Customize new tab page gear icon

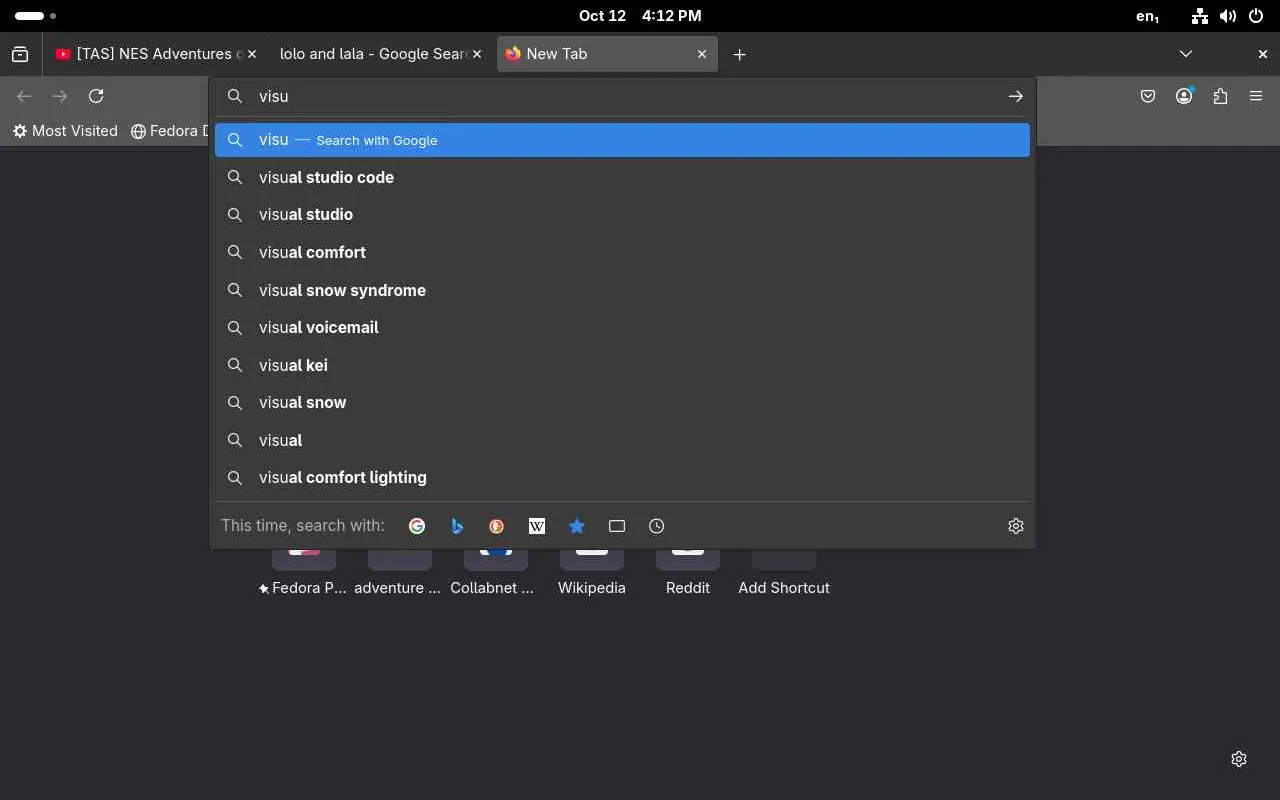coord(1239,759)
